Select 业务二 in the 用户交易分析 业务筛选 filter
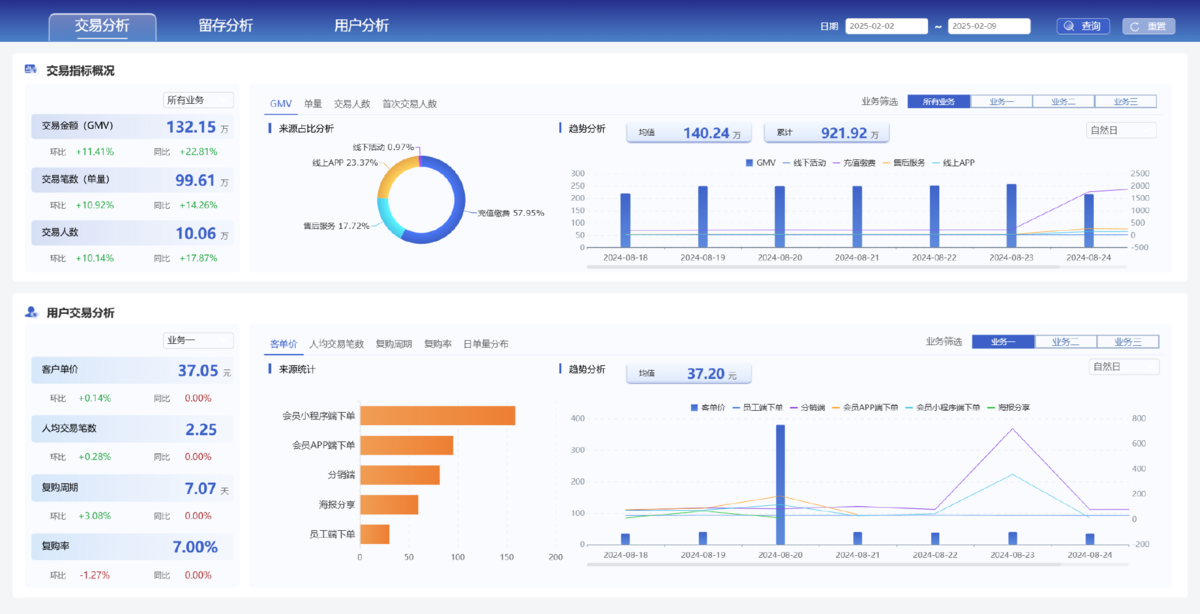The image size is (1200, 614). click(1065, 342)
